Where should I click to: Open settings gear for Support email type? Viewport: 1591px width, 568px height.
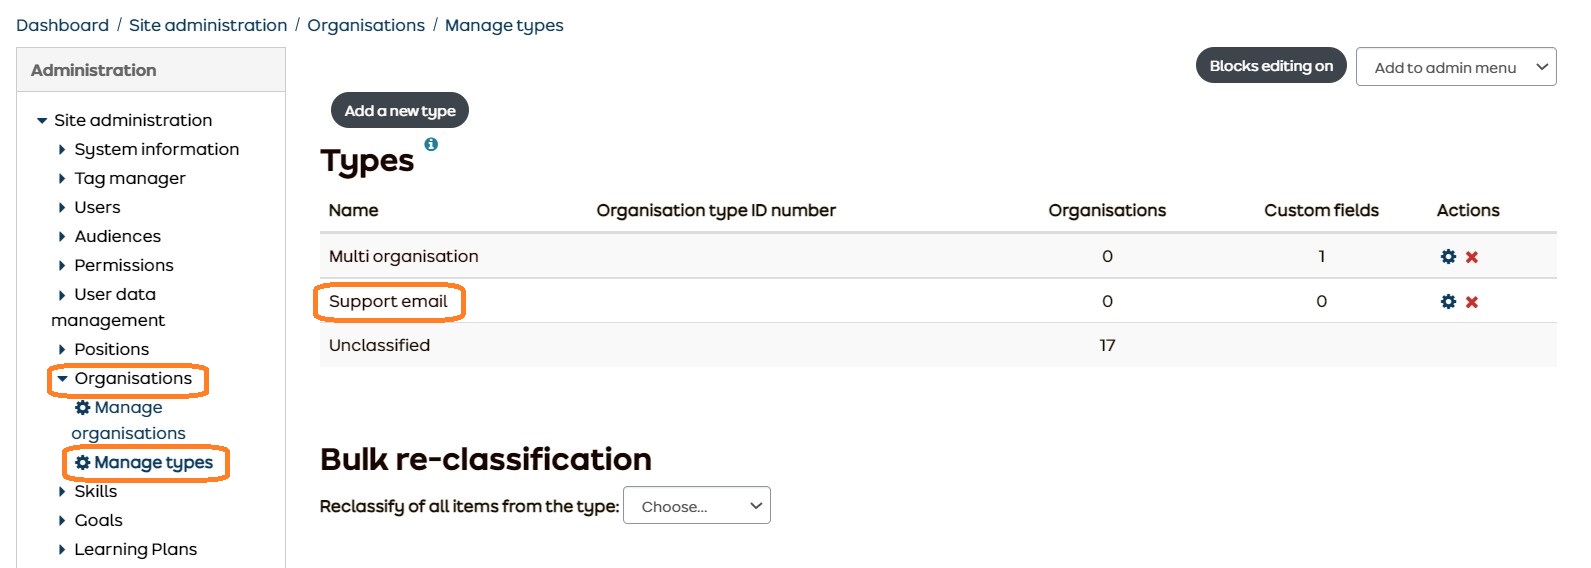tap(1448, 302)
